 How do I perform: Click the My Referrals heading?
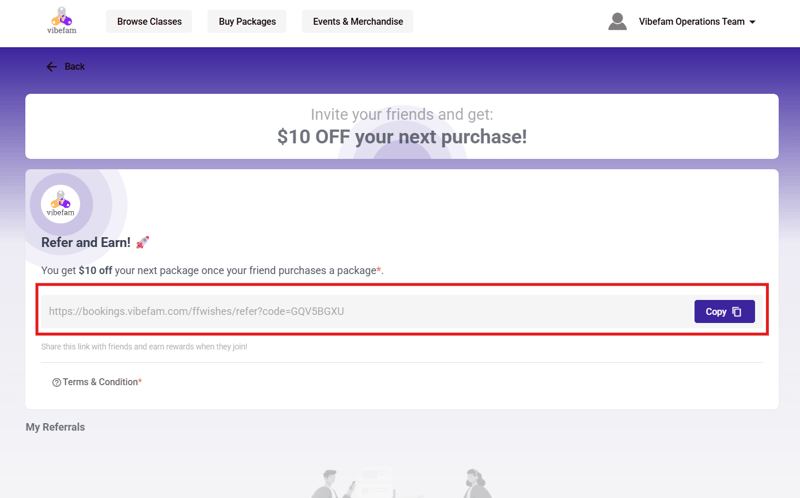(x=55, y=427)
